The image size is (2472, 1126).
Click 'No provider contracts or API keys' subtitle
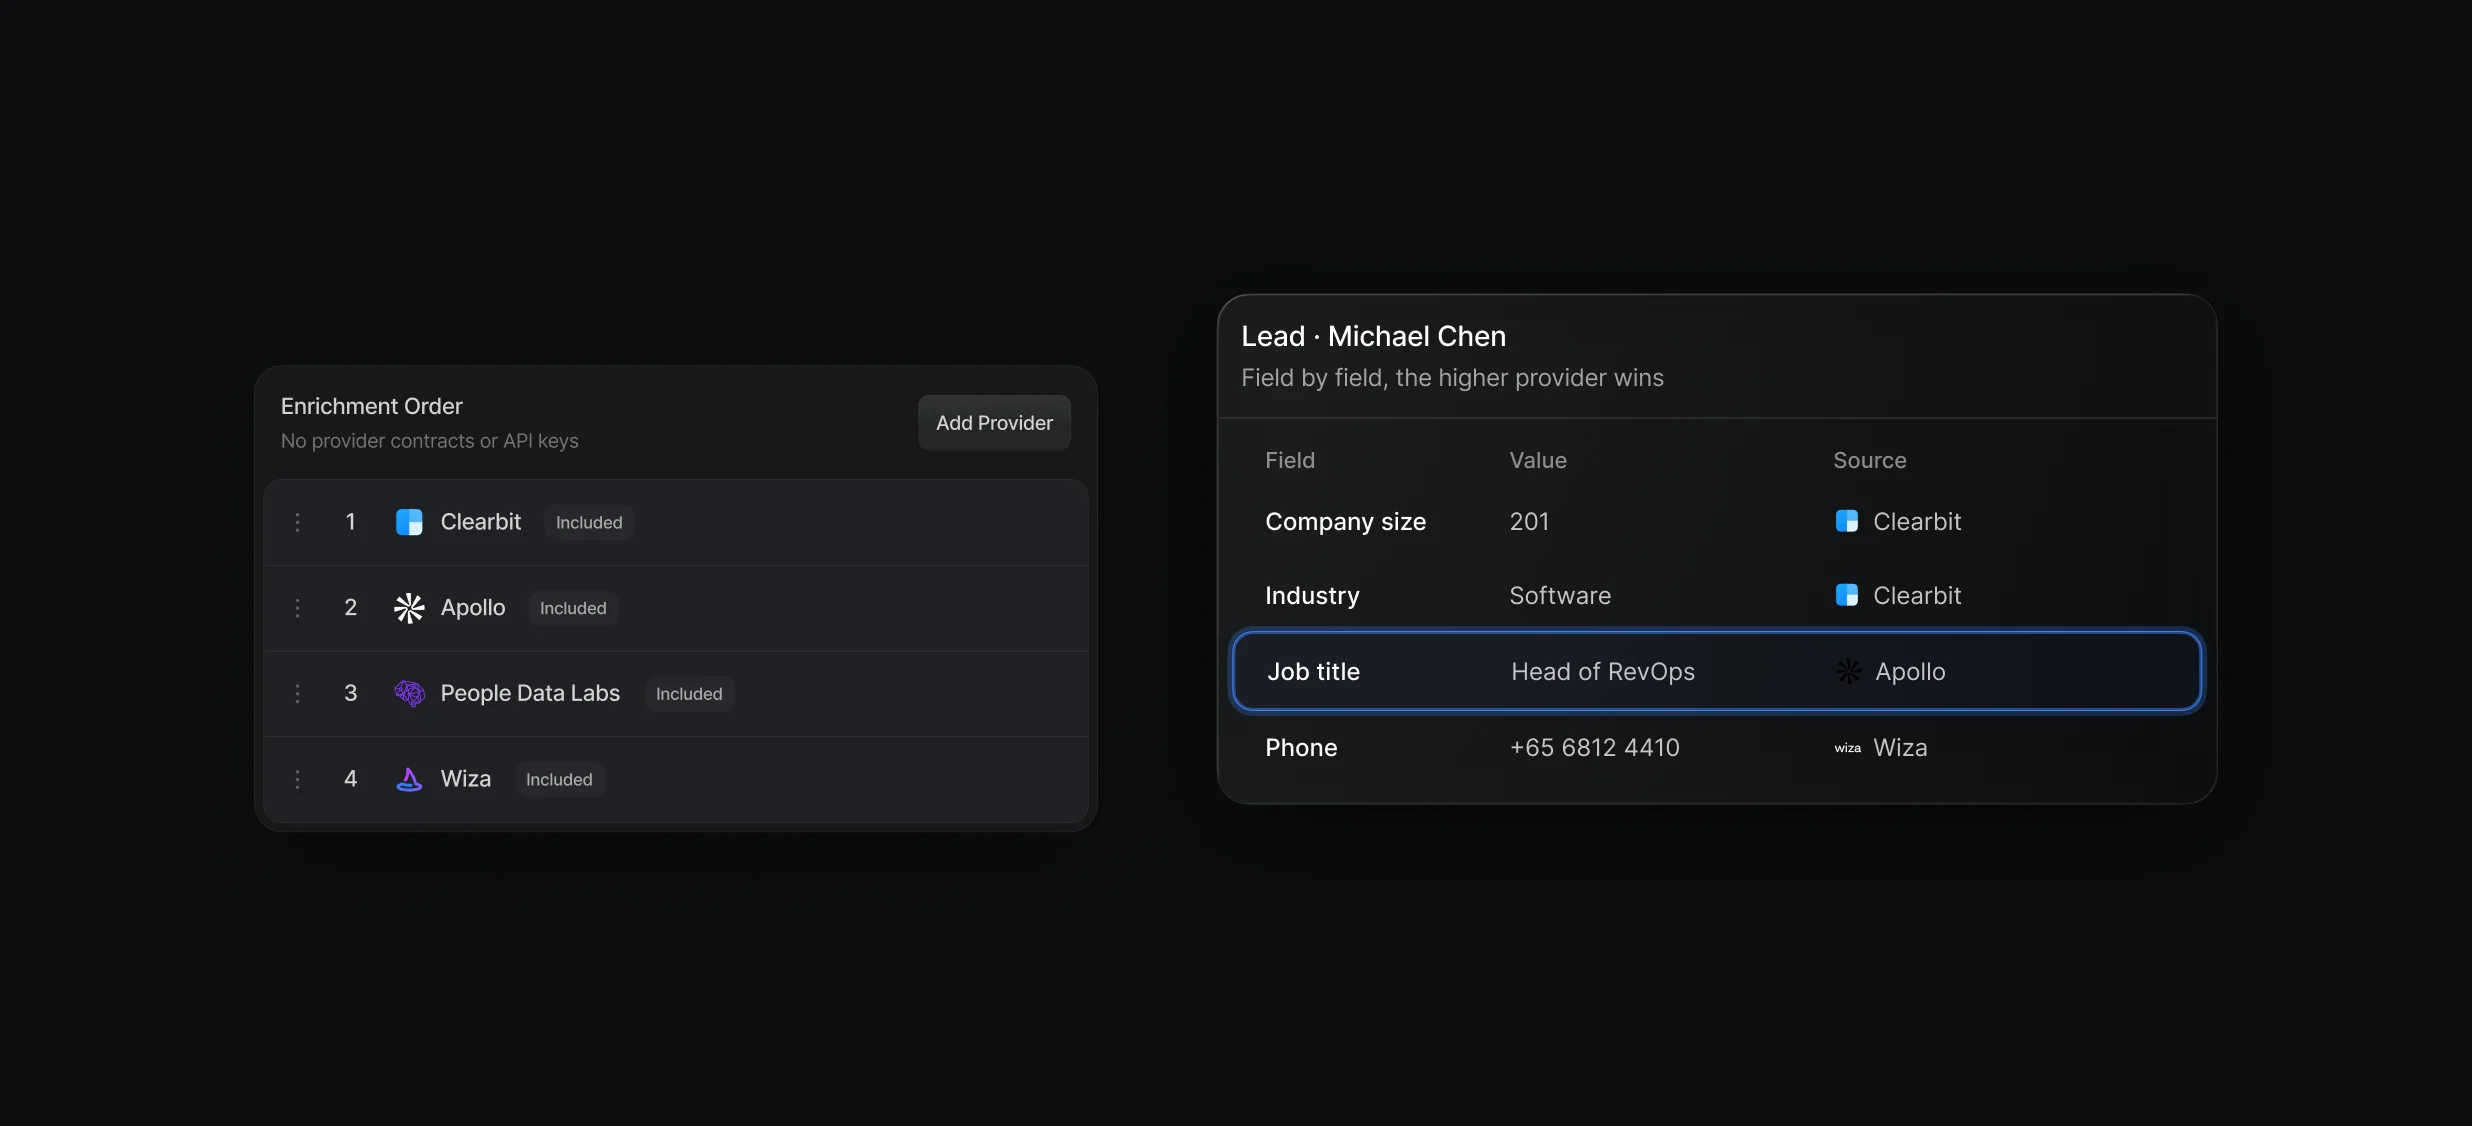[429, 441]
